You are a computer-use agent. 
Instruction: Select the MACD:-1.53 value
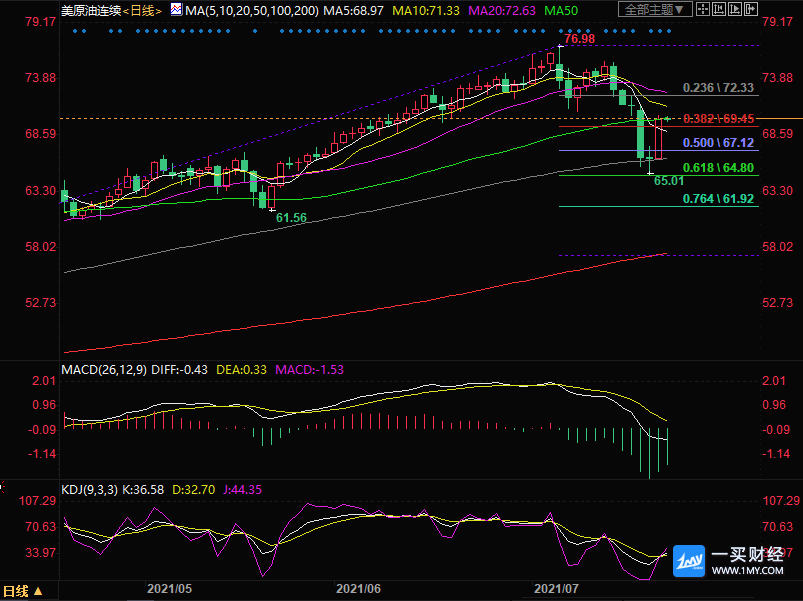click(309, 370)
